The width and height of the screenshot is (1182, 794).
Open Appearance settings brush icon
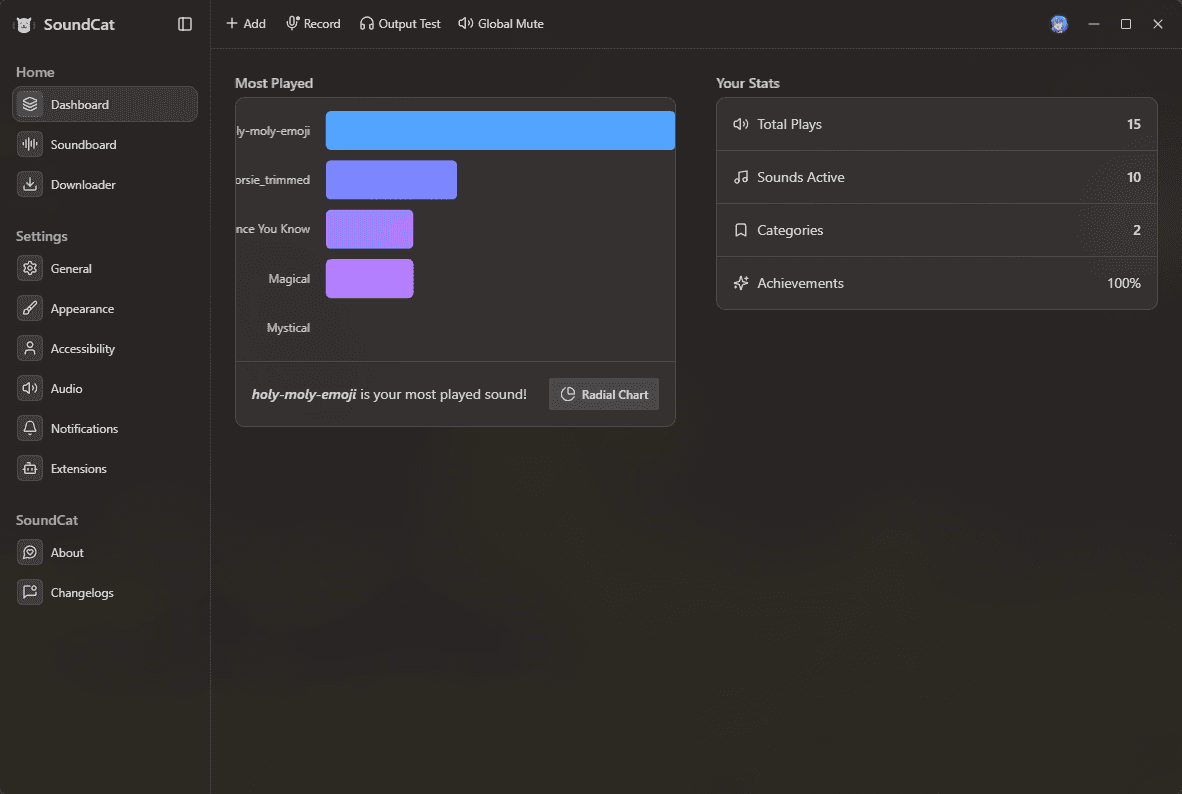pos(30,309)
